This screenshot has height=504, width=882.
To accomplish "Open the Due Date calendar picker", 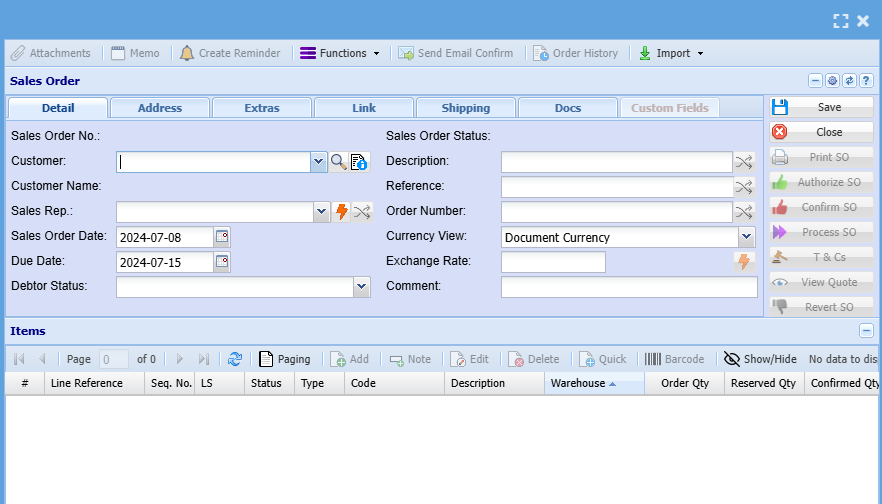I will pyautogui.click(x=222, y=262).
